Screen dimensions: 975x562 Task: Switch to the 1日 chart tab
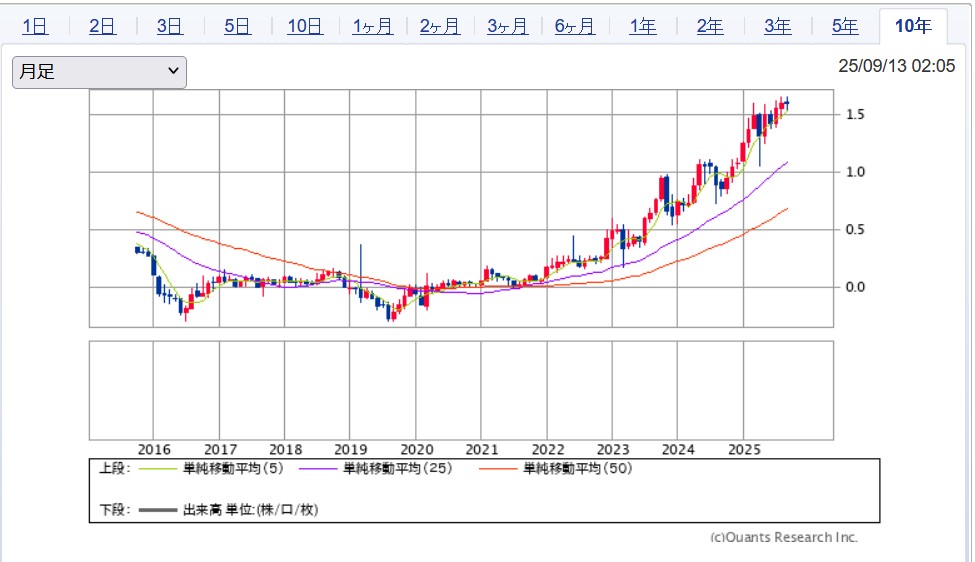(x=35, y=26)
